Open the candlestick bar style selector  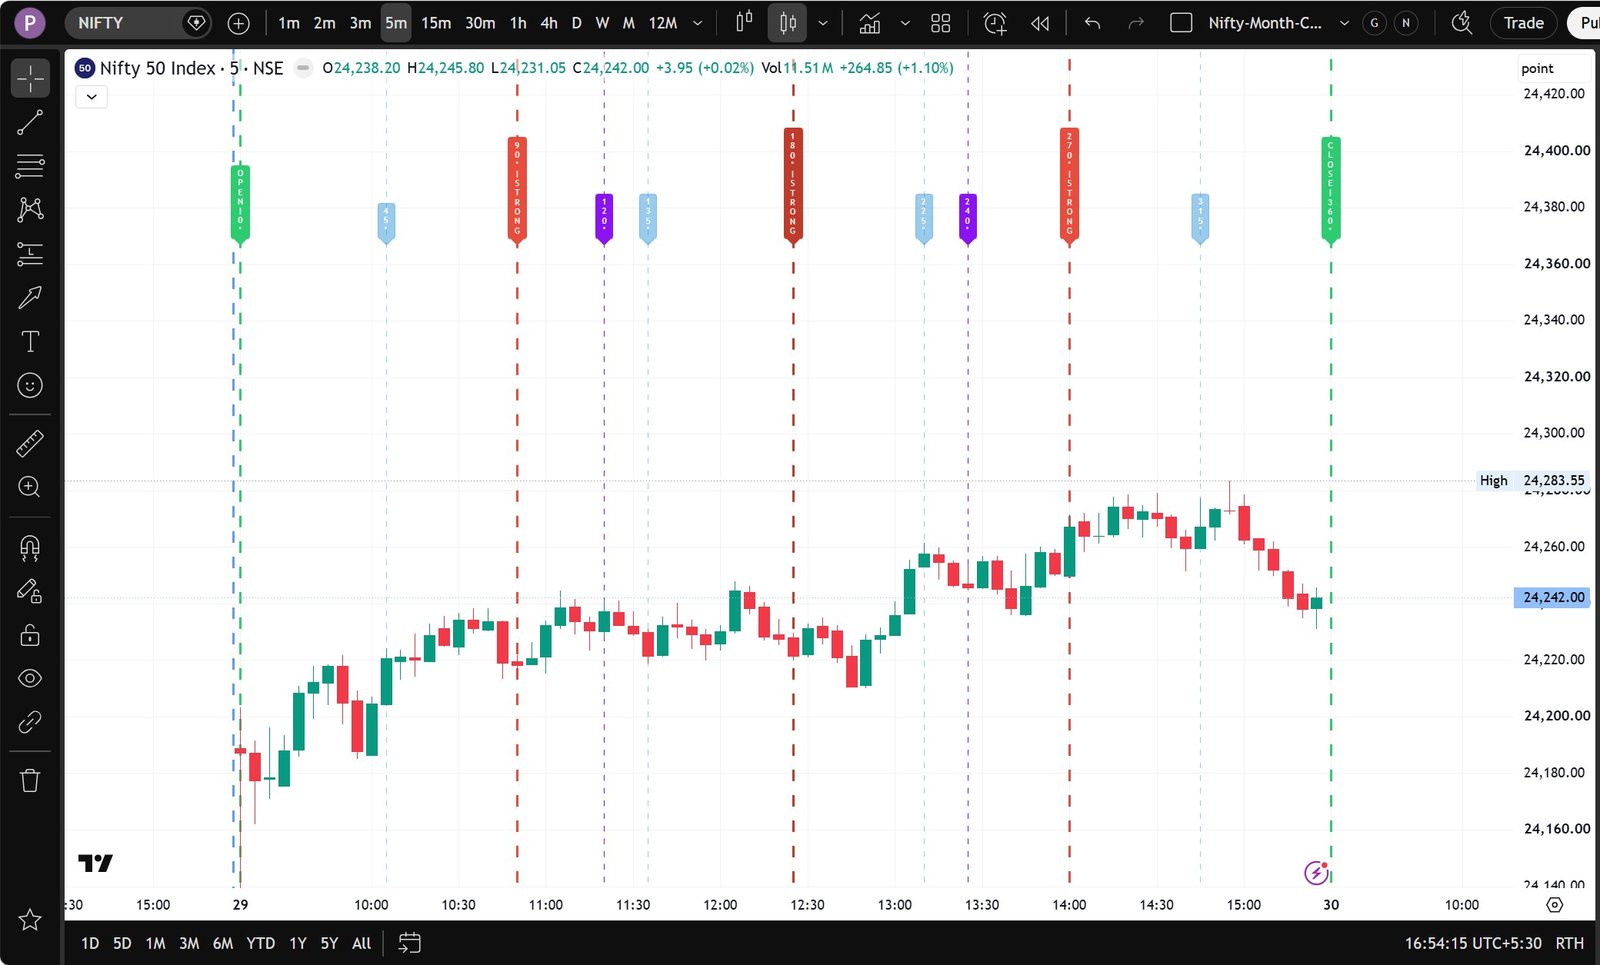(x=744, y=23)
